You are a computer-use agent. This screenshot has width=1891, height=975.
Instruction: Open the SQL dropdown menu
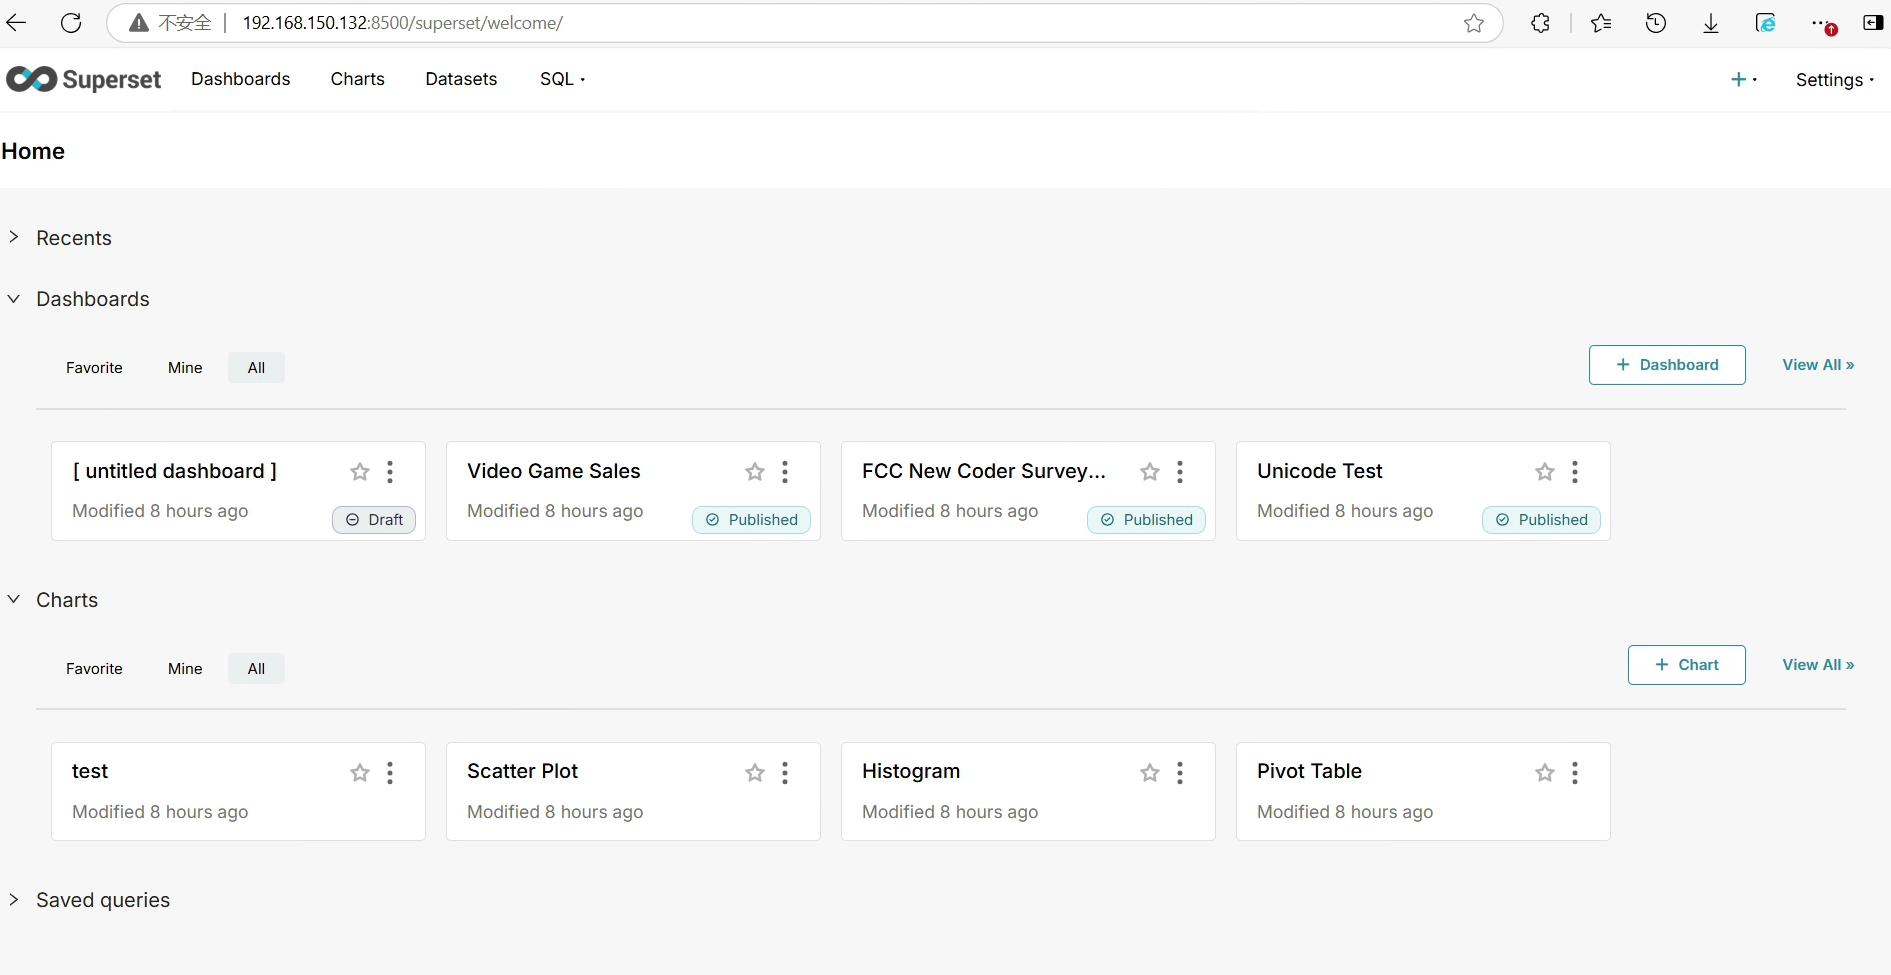tap(562, 79)
